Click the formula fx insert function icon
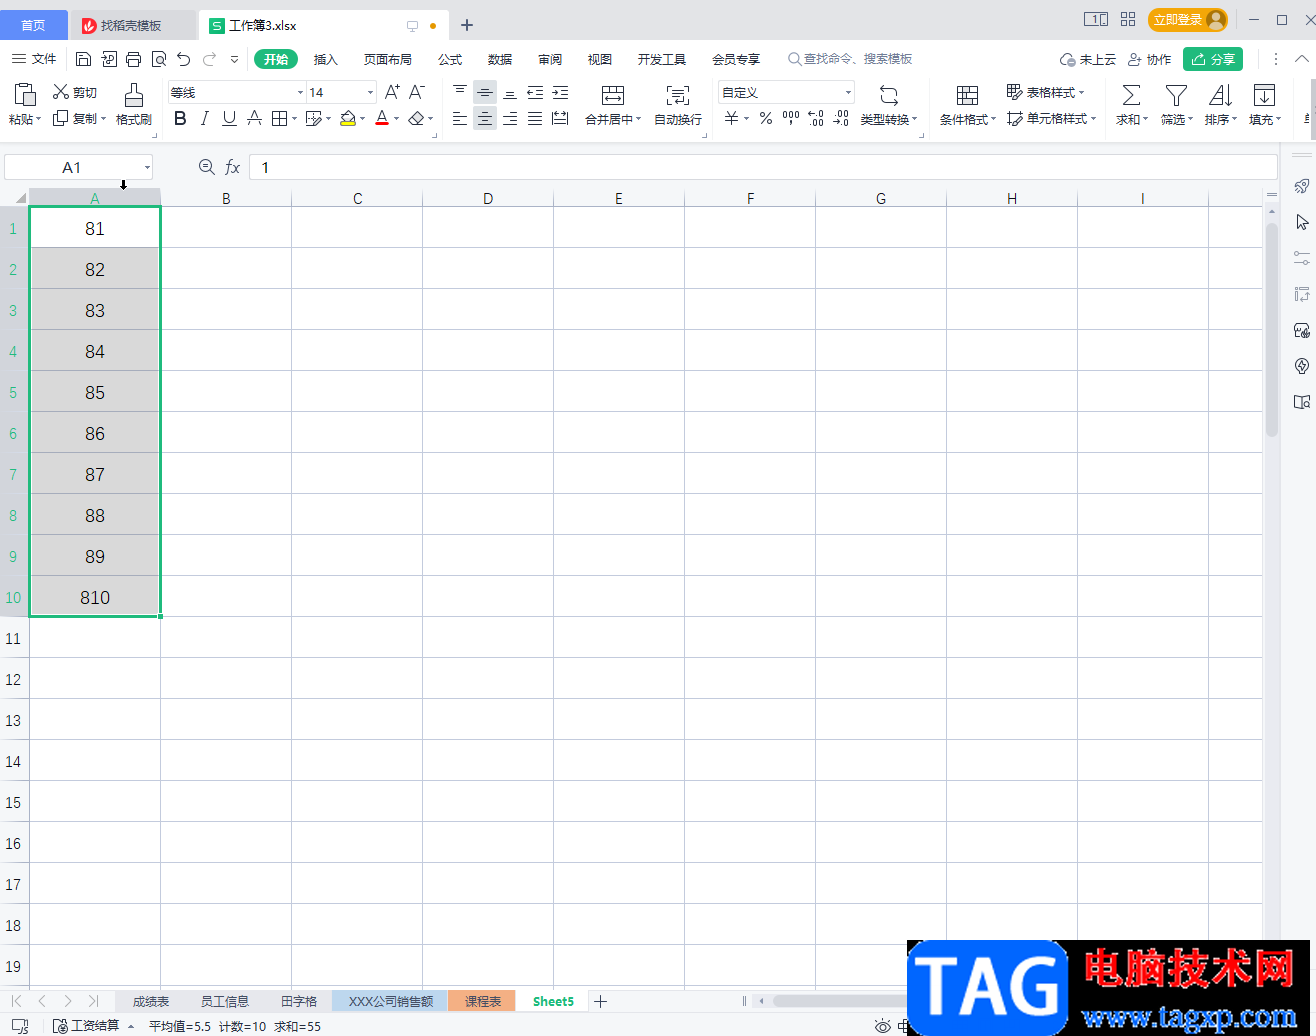Image resolution: width=1316 pixels, height=1036 pixels. coord(232,167)
